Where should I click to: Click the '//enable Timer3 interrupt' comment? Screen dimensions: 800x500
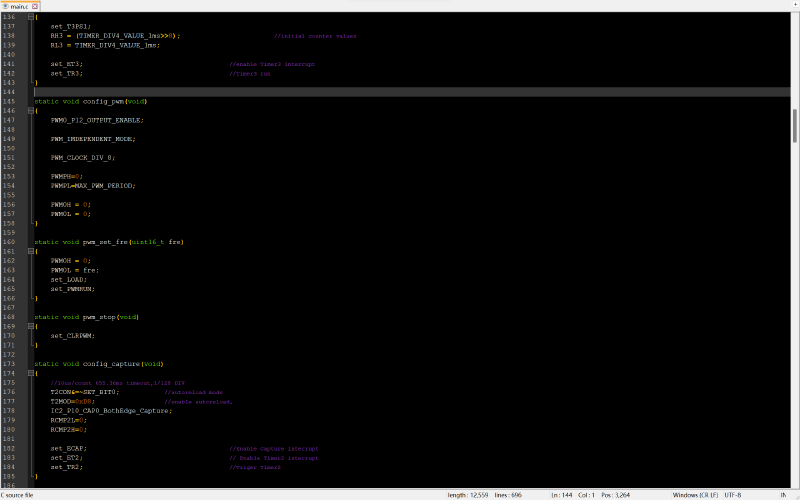point(272,64)
